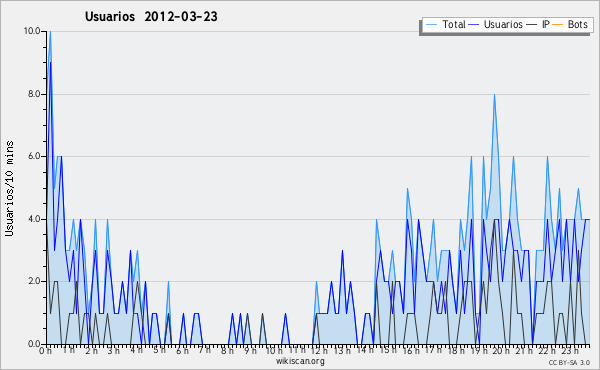Click the '13 h' x-axis label
The image size is (600, 370).
(x=342, y=350)
